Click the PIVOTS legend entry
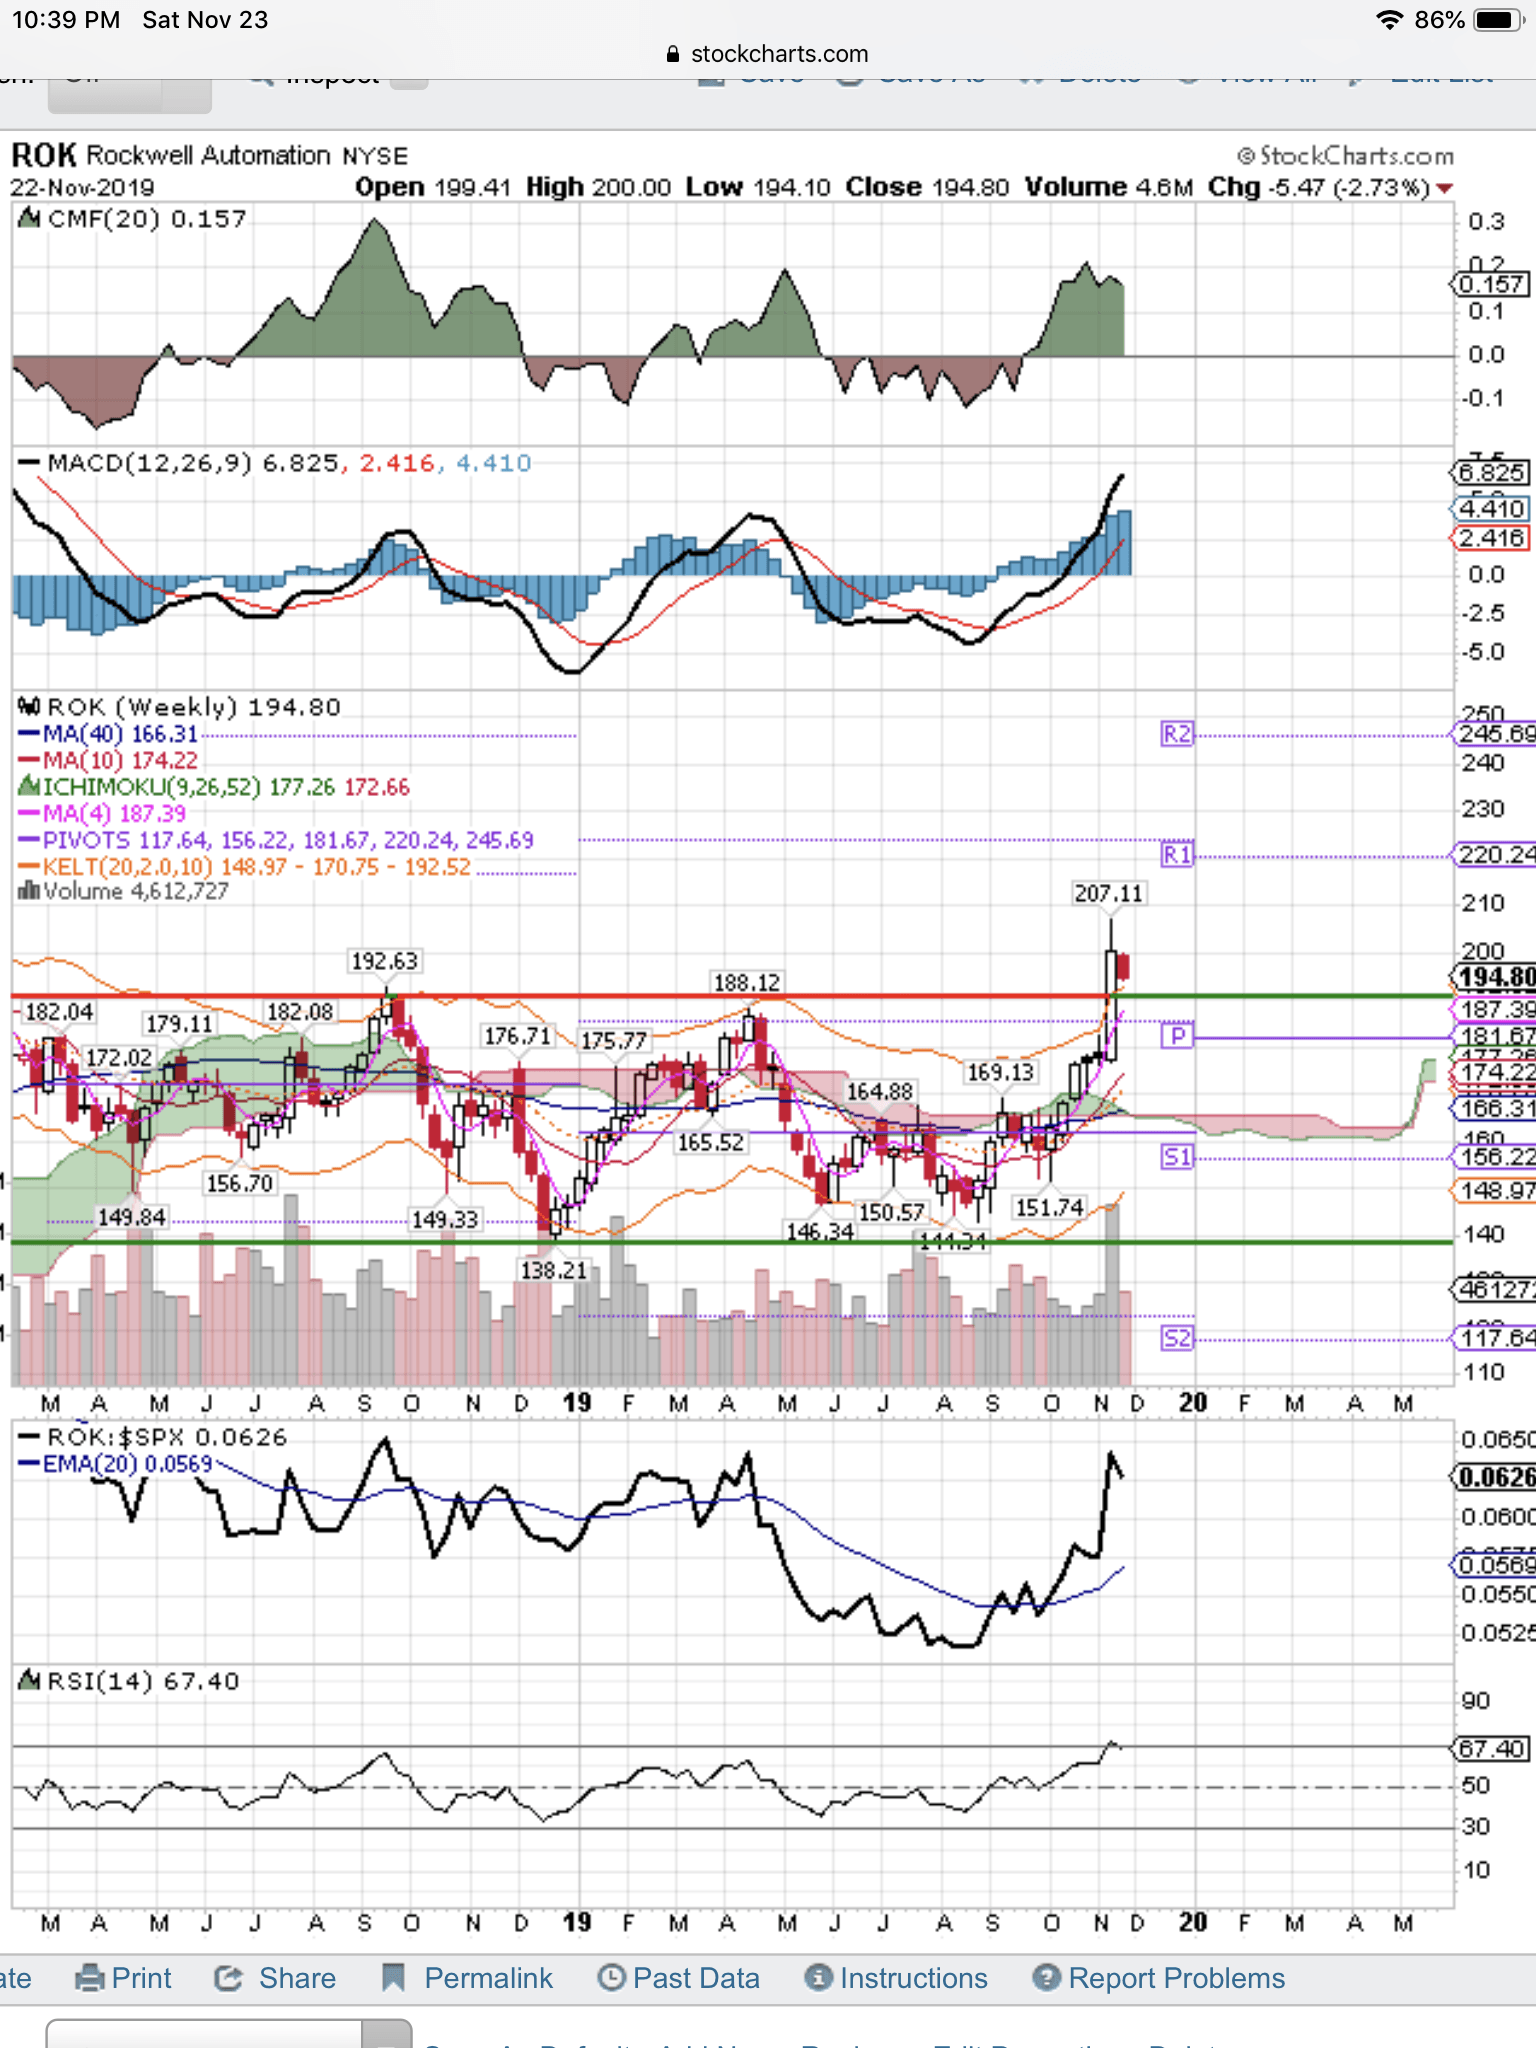 [276, 840]
